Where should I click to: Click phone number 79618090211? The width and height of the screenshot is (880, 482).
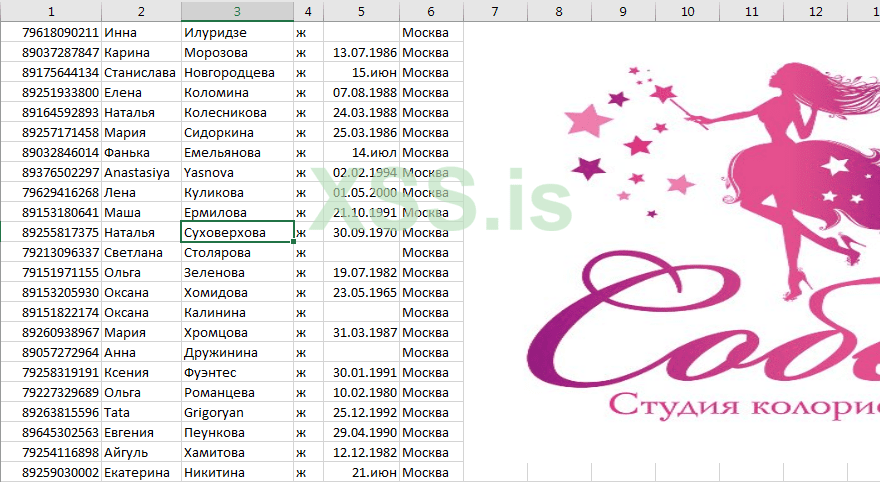click(x=51, y=33)
